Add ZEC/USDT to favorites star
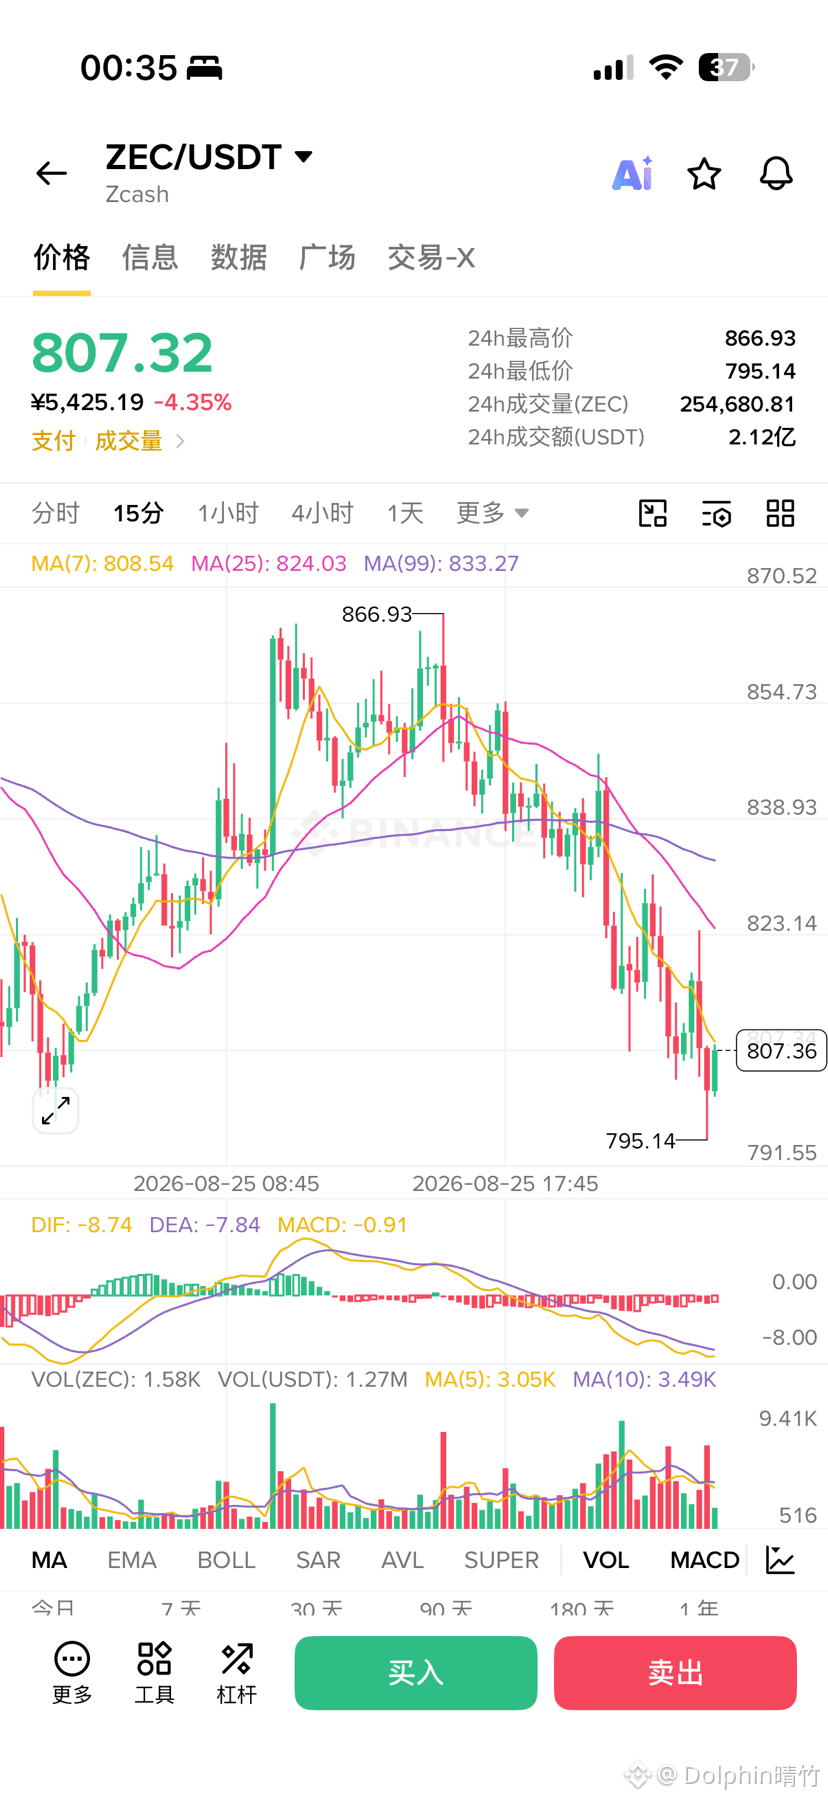 click(704, 174)
